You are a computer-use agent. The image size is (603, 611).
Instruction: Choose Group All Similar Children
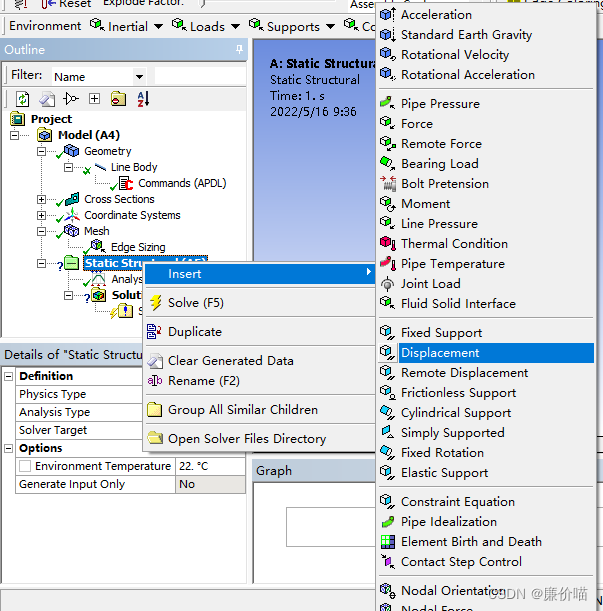[x=260, y=410]
